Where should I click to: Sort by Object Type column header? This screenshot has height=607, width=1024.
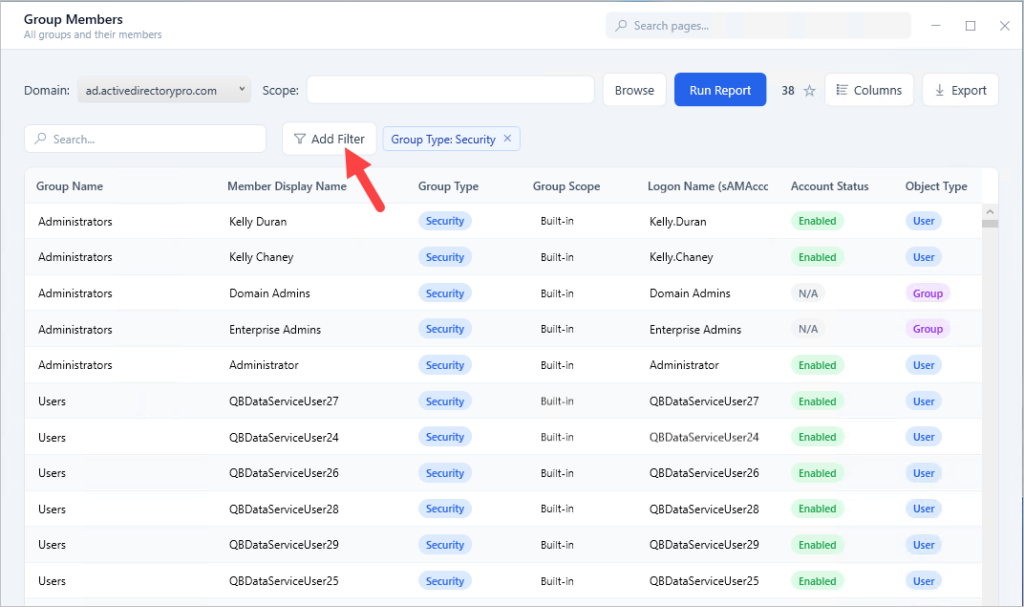point(936,186)
